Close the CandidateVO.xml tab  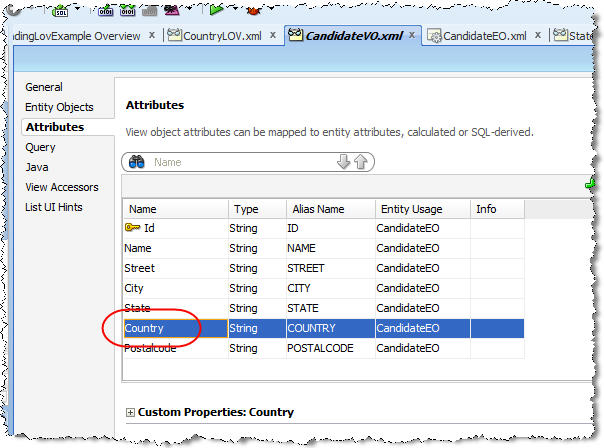tap(412, 36)
